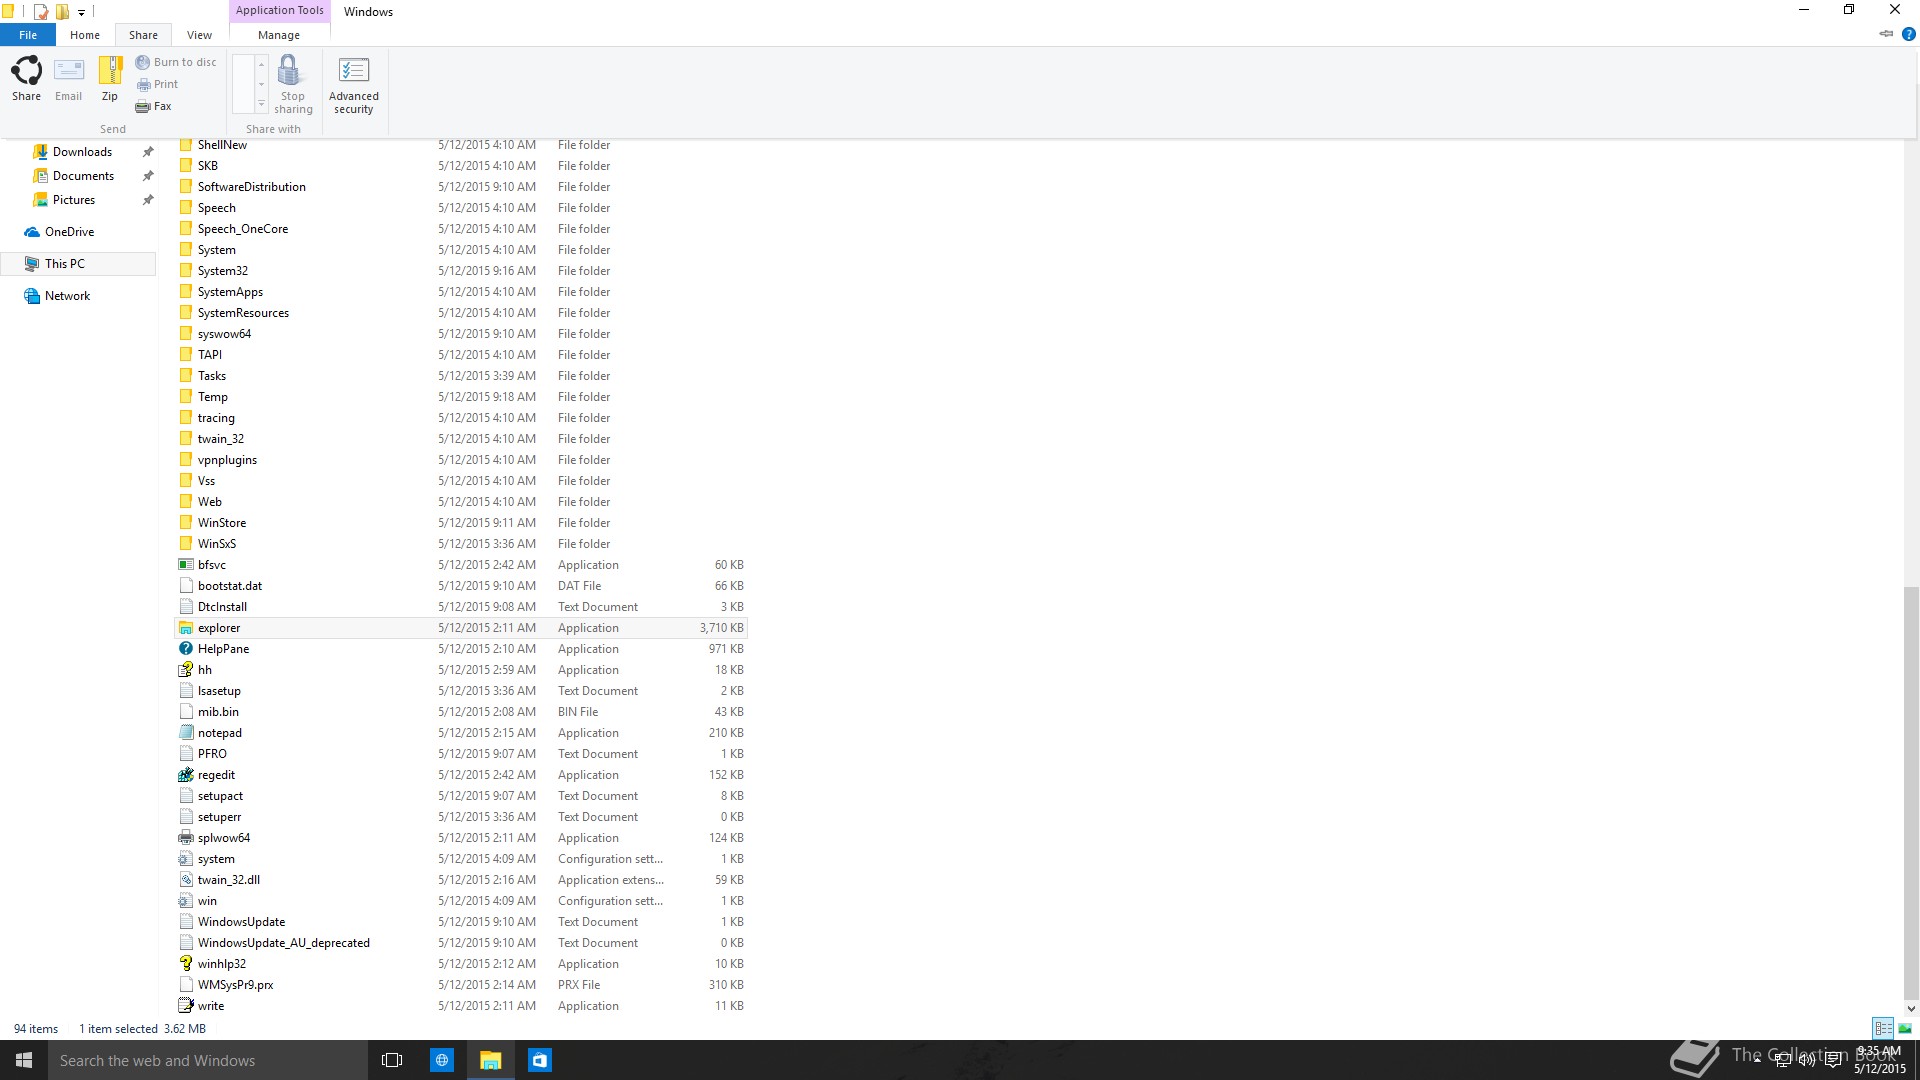The width and height of the screenshot is (1920, 1080).
Task: Show hidden system tray icons
Action: click(1757, 1060)
